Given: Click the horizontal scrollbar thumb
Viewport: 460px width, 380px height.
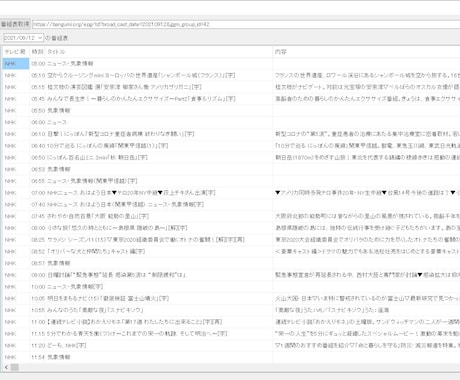Looking at the screenshot, I should pos(15,367).
